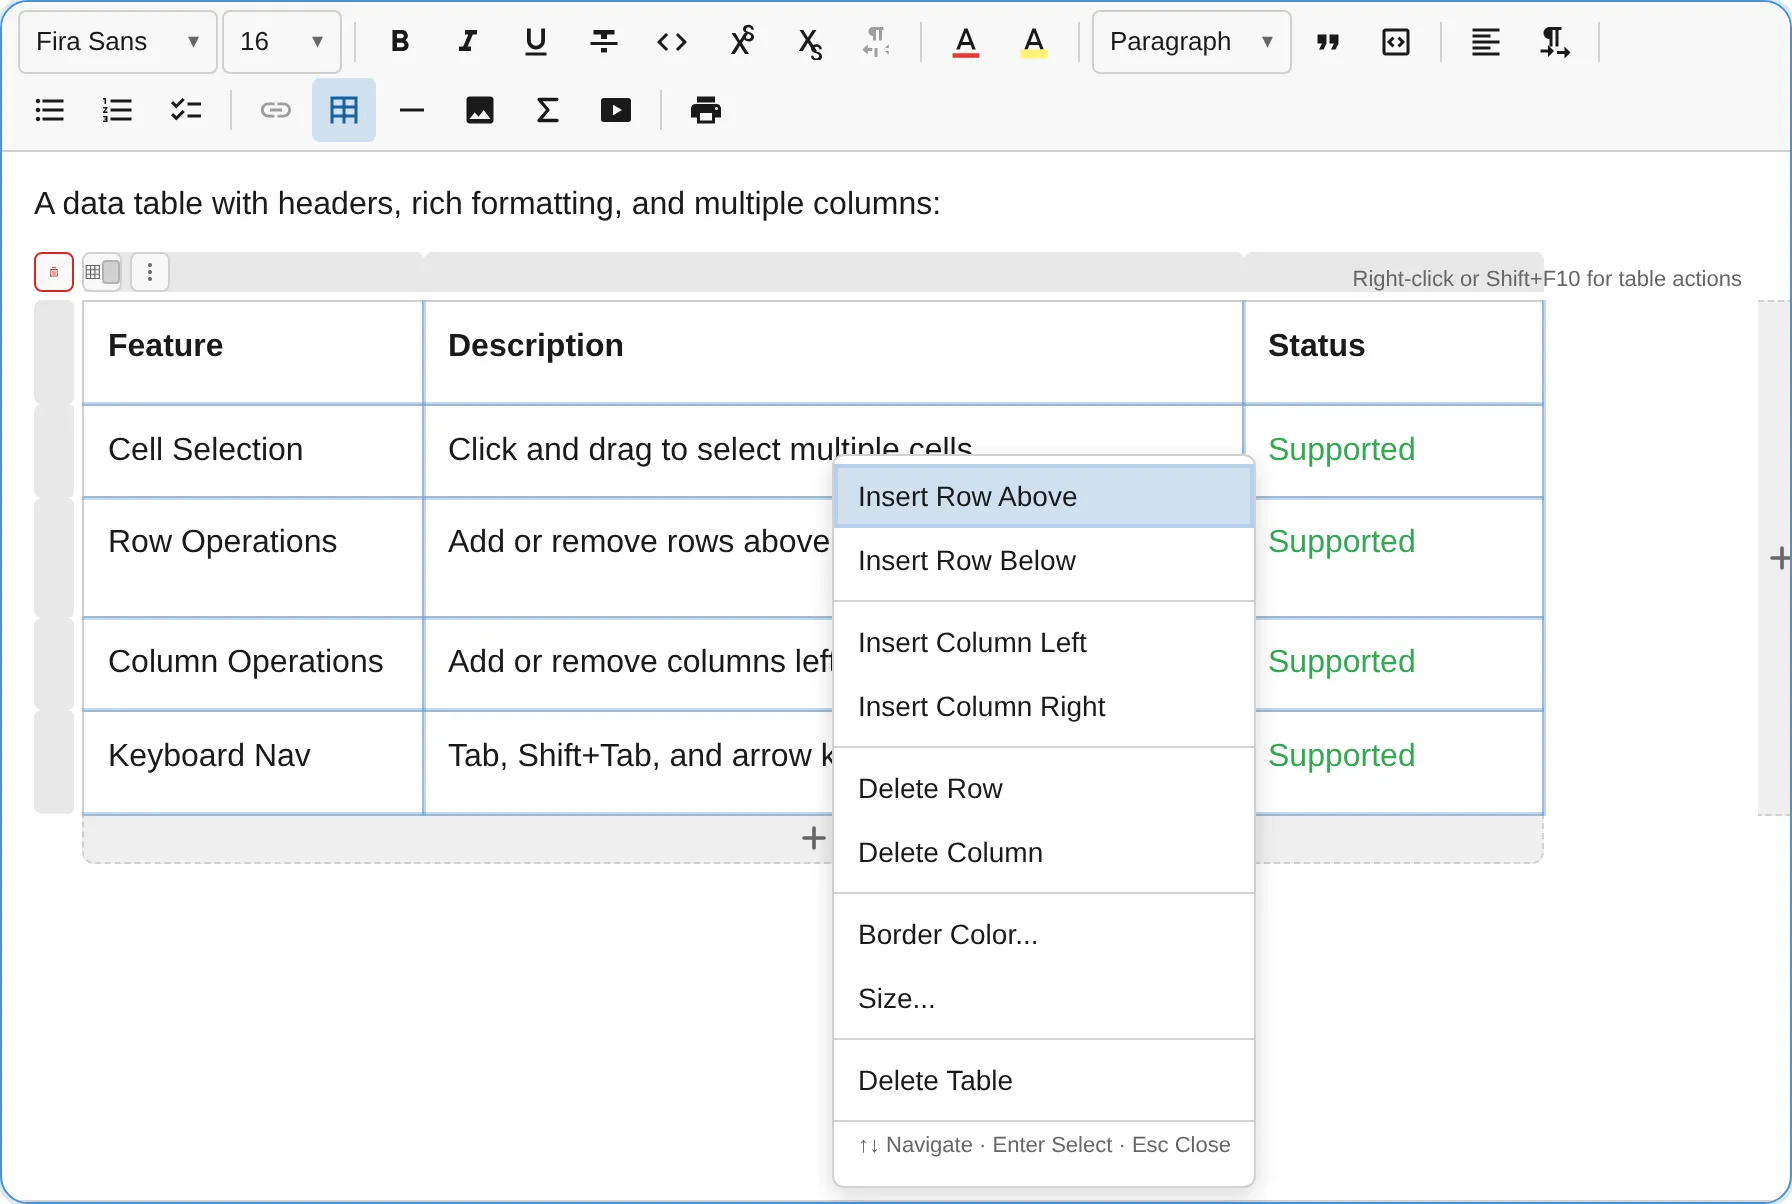This screenshot has height=1204, width=1792.
Task: Insert a block quote
Action: [1328, 42]
